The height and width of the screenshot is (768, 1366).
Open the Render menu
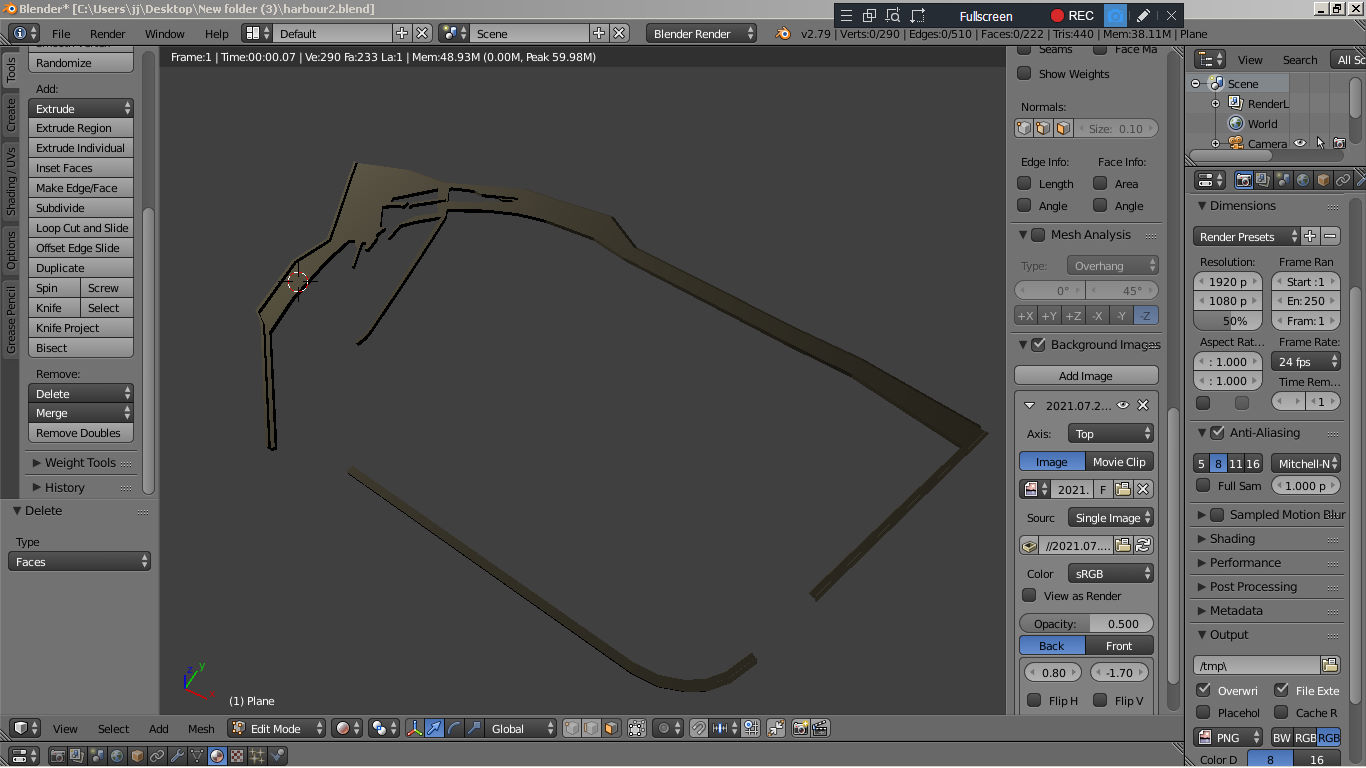click(107, 33)
